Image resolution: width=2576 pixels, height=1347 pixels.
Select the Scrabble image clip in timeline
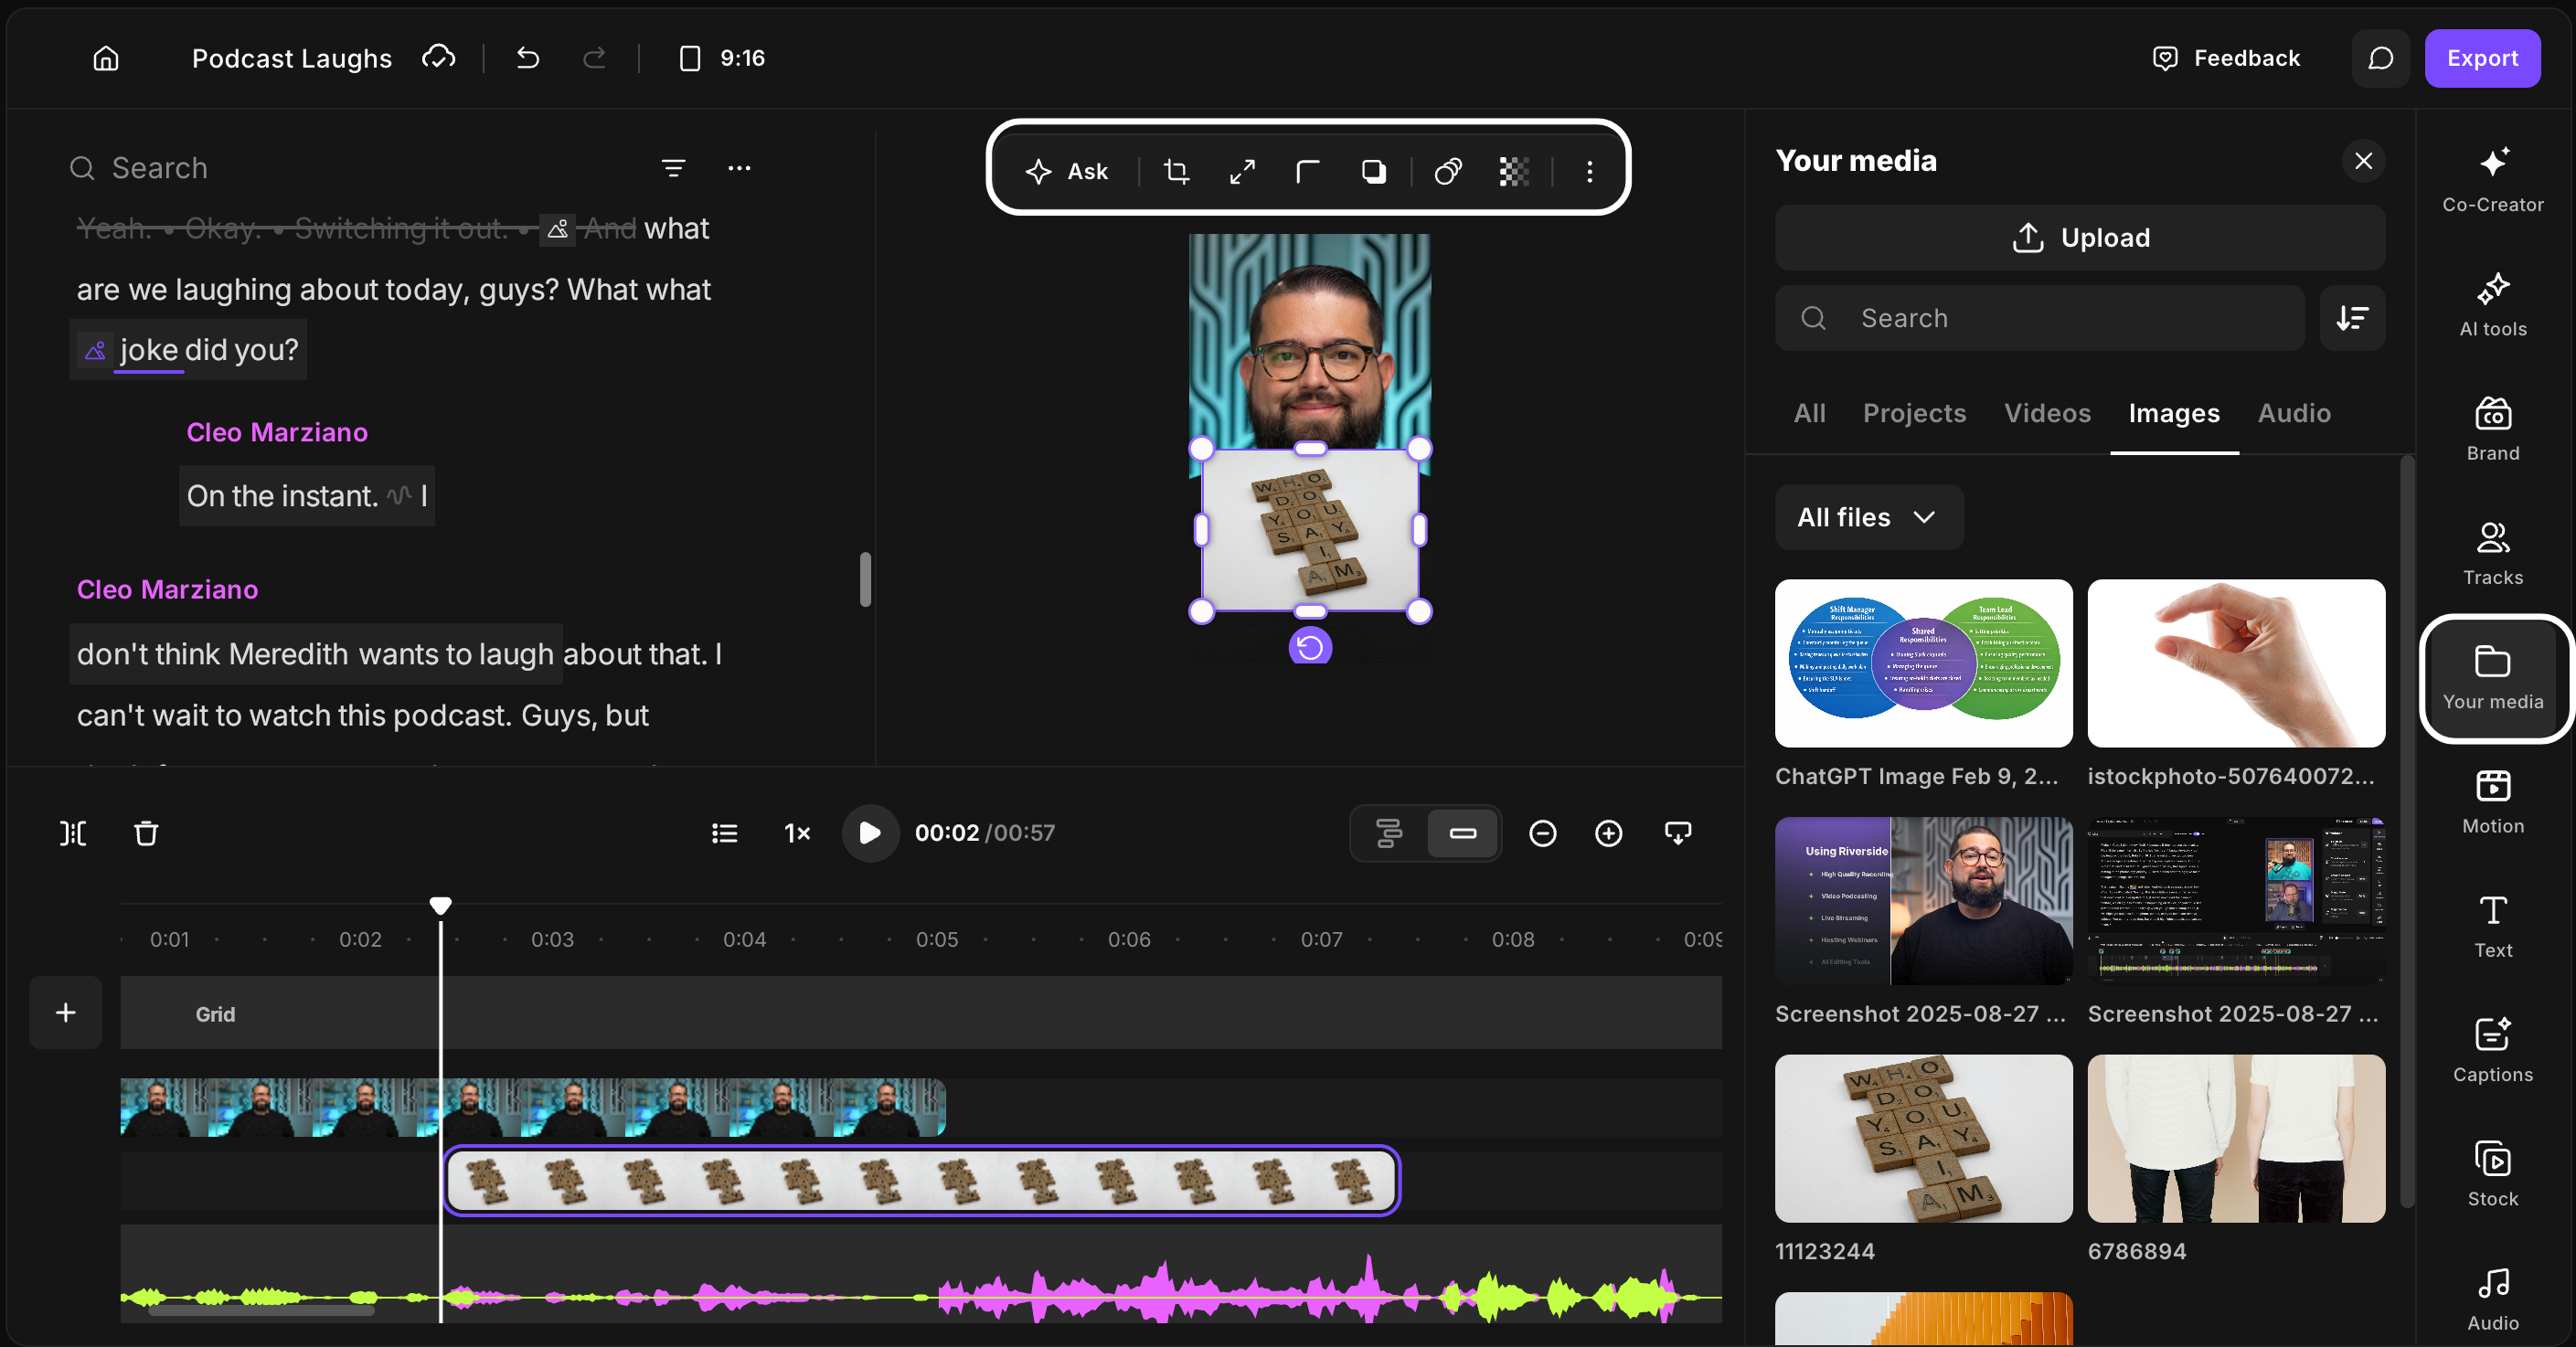(921, 1180)
